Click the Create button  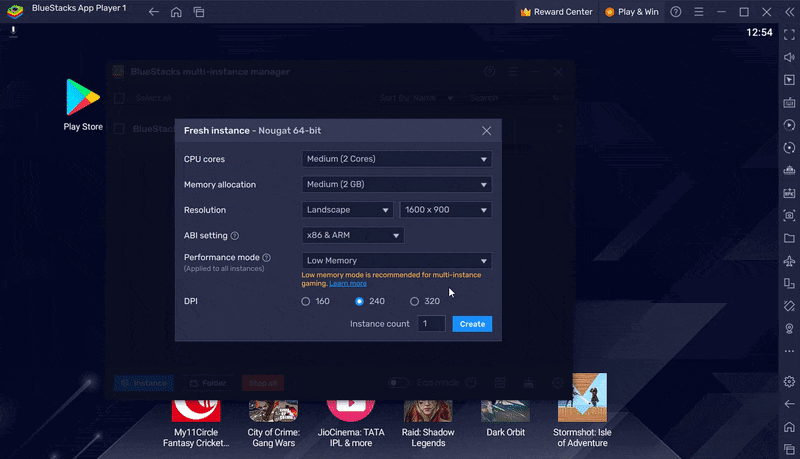click(472, 324)
